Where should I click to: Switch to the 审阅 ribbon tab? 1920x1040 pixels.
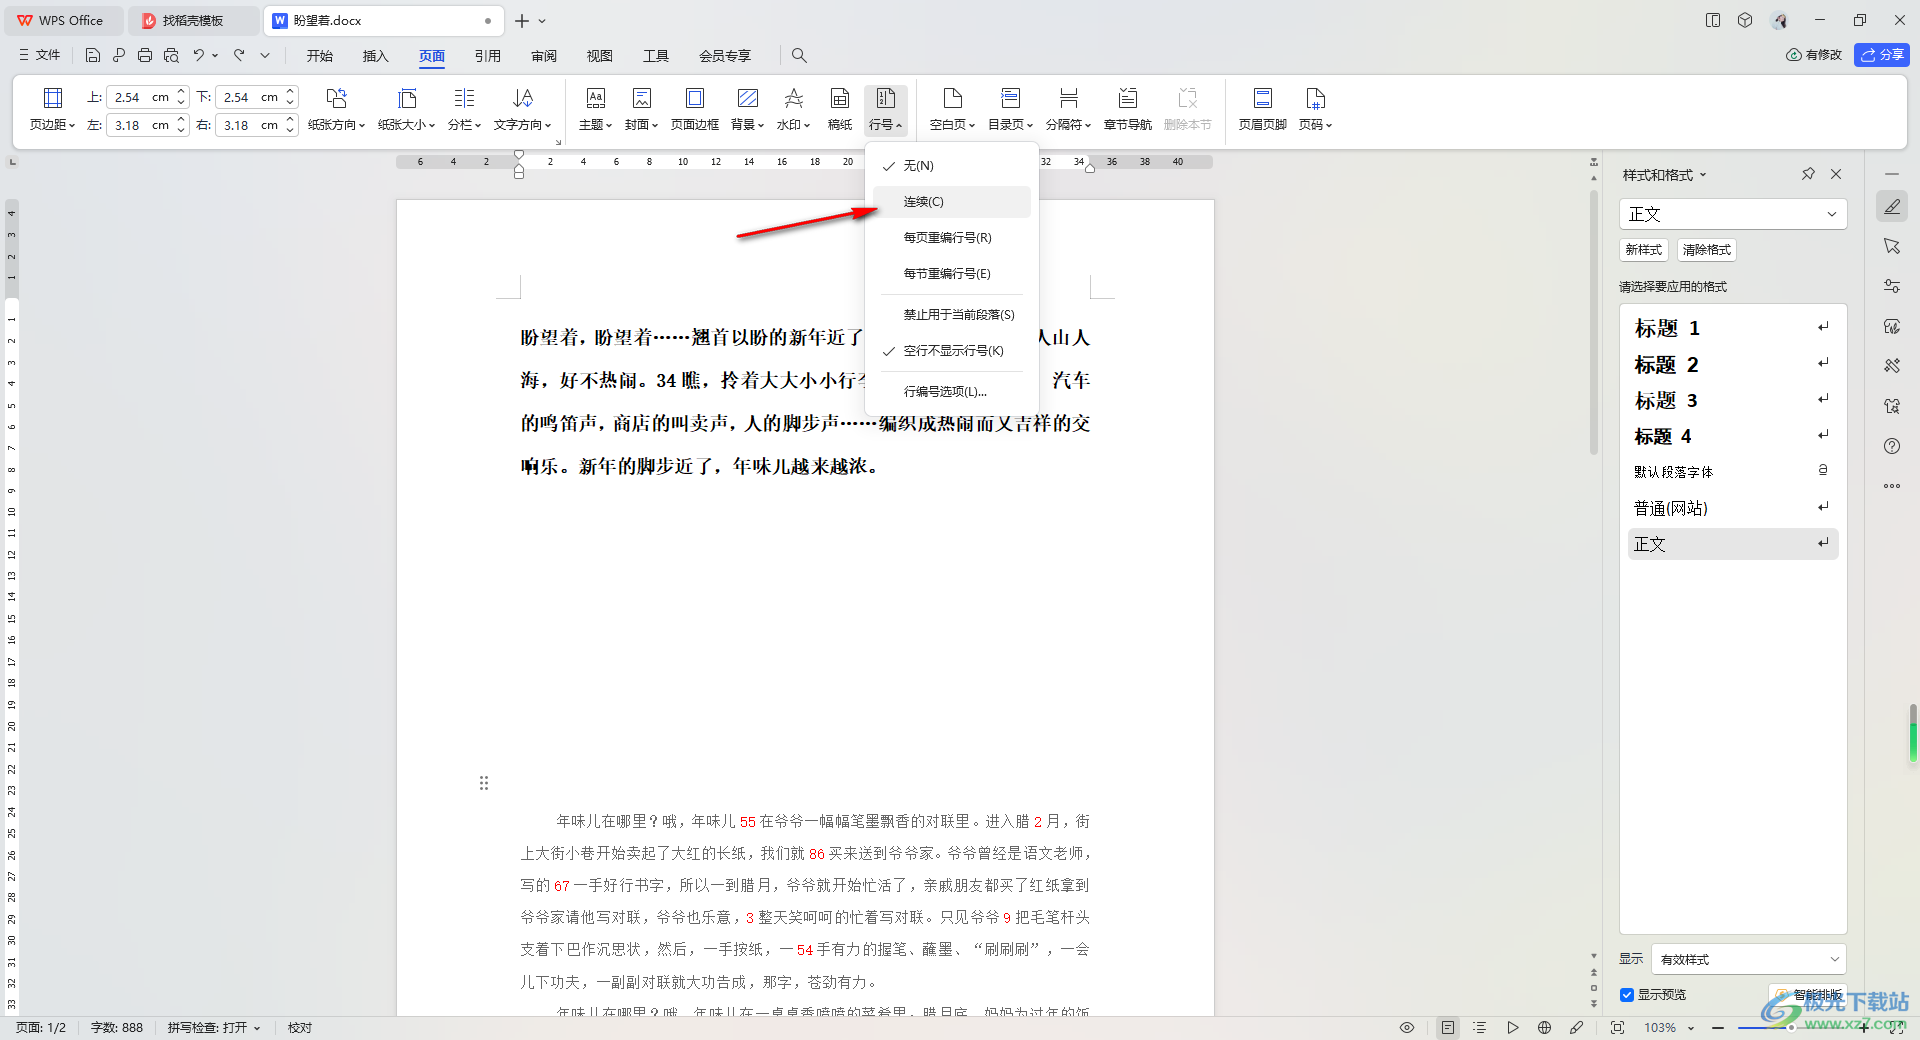pyautogui.click(x=544, y=56)
